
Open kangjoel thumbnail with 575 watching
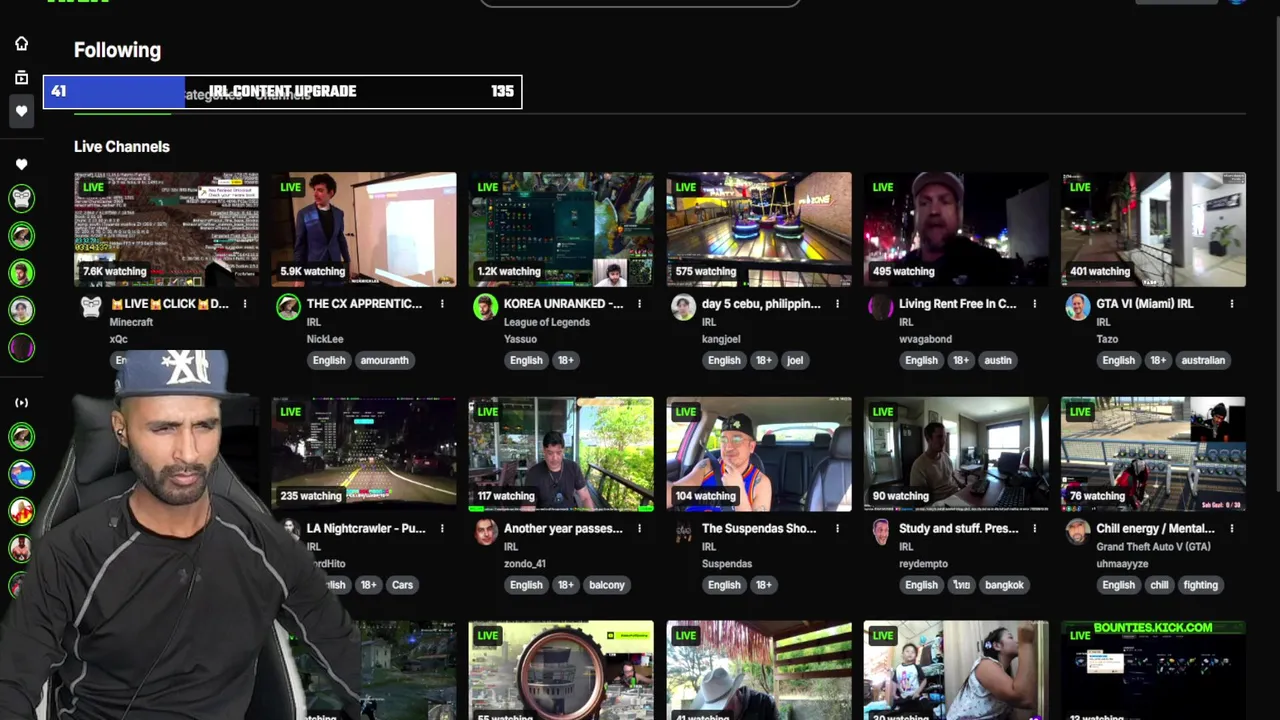pyautogui.click(x=759, y=229)
